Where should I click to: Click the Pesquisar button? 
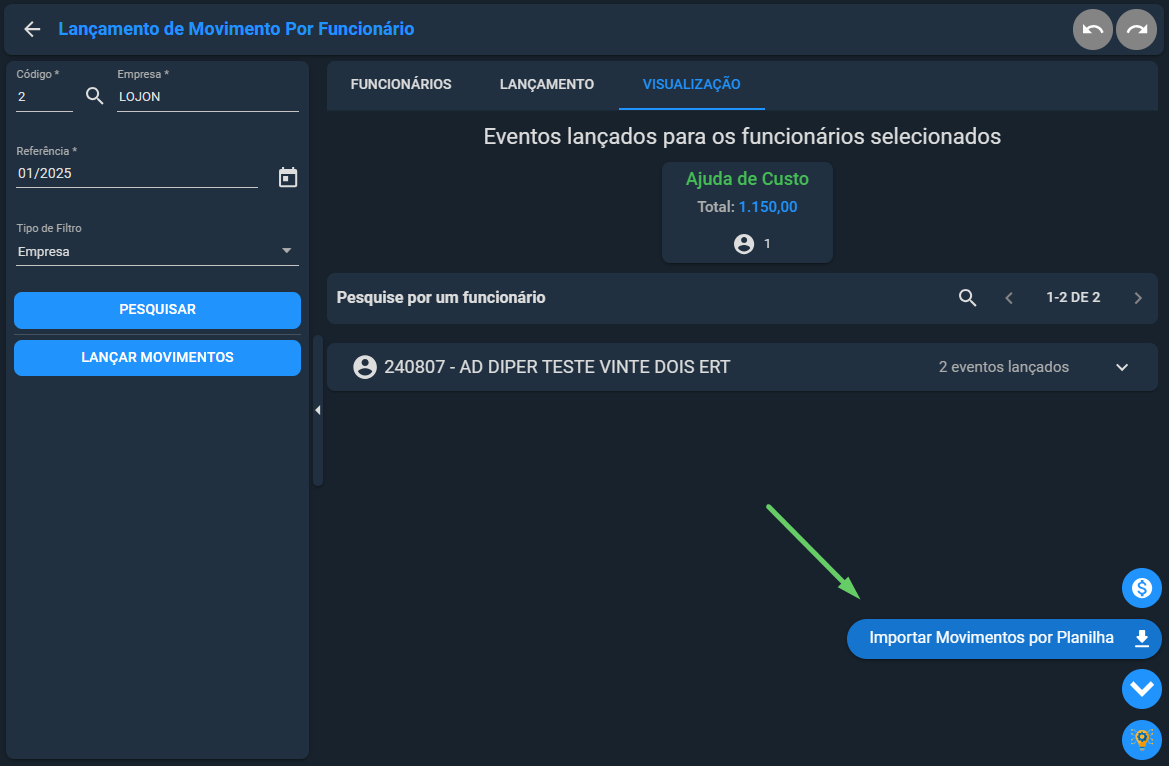coord(157,310)
